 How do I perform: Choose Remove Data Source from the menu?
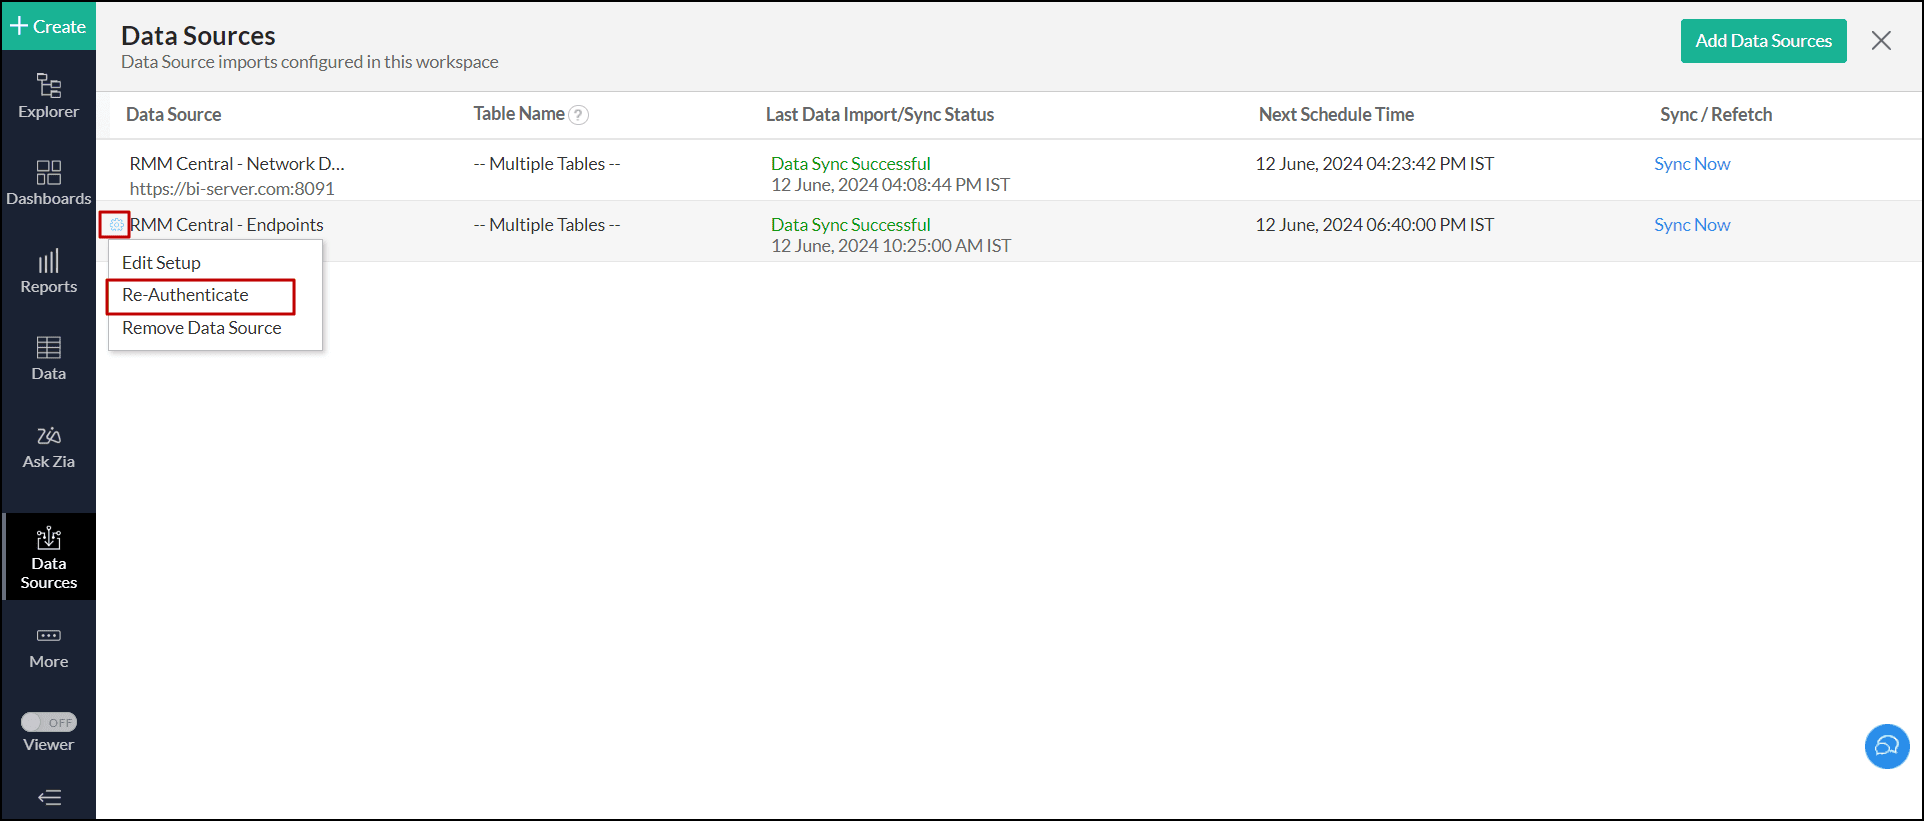[x=201, y=328]
